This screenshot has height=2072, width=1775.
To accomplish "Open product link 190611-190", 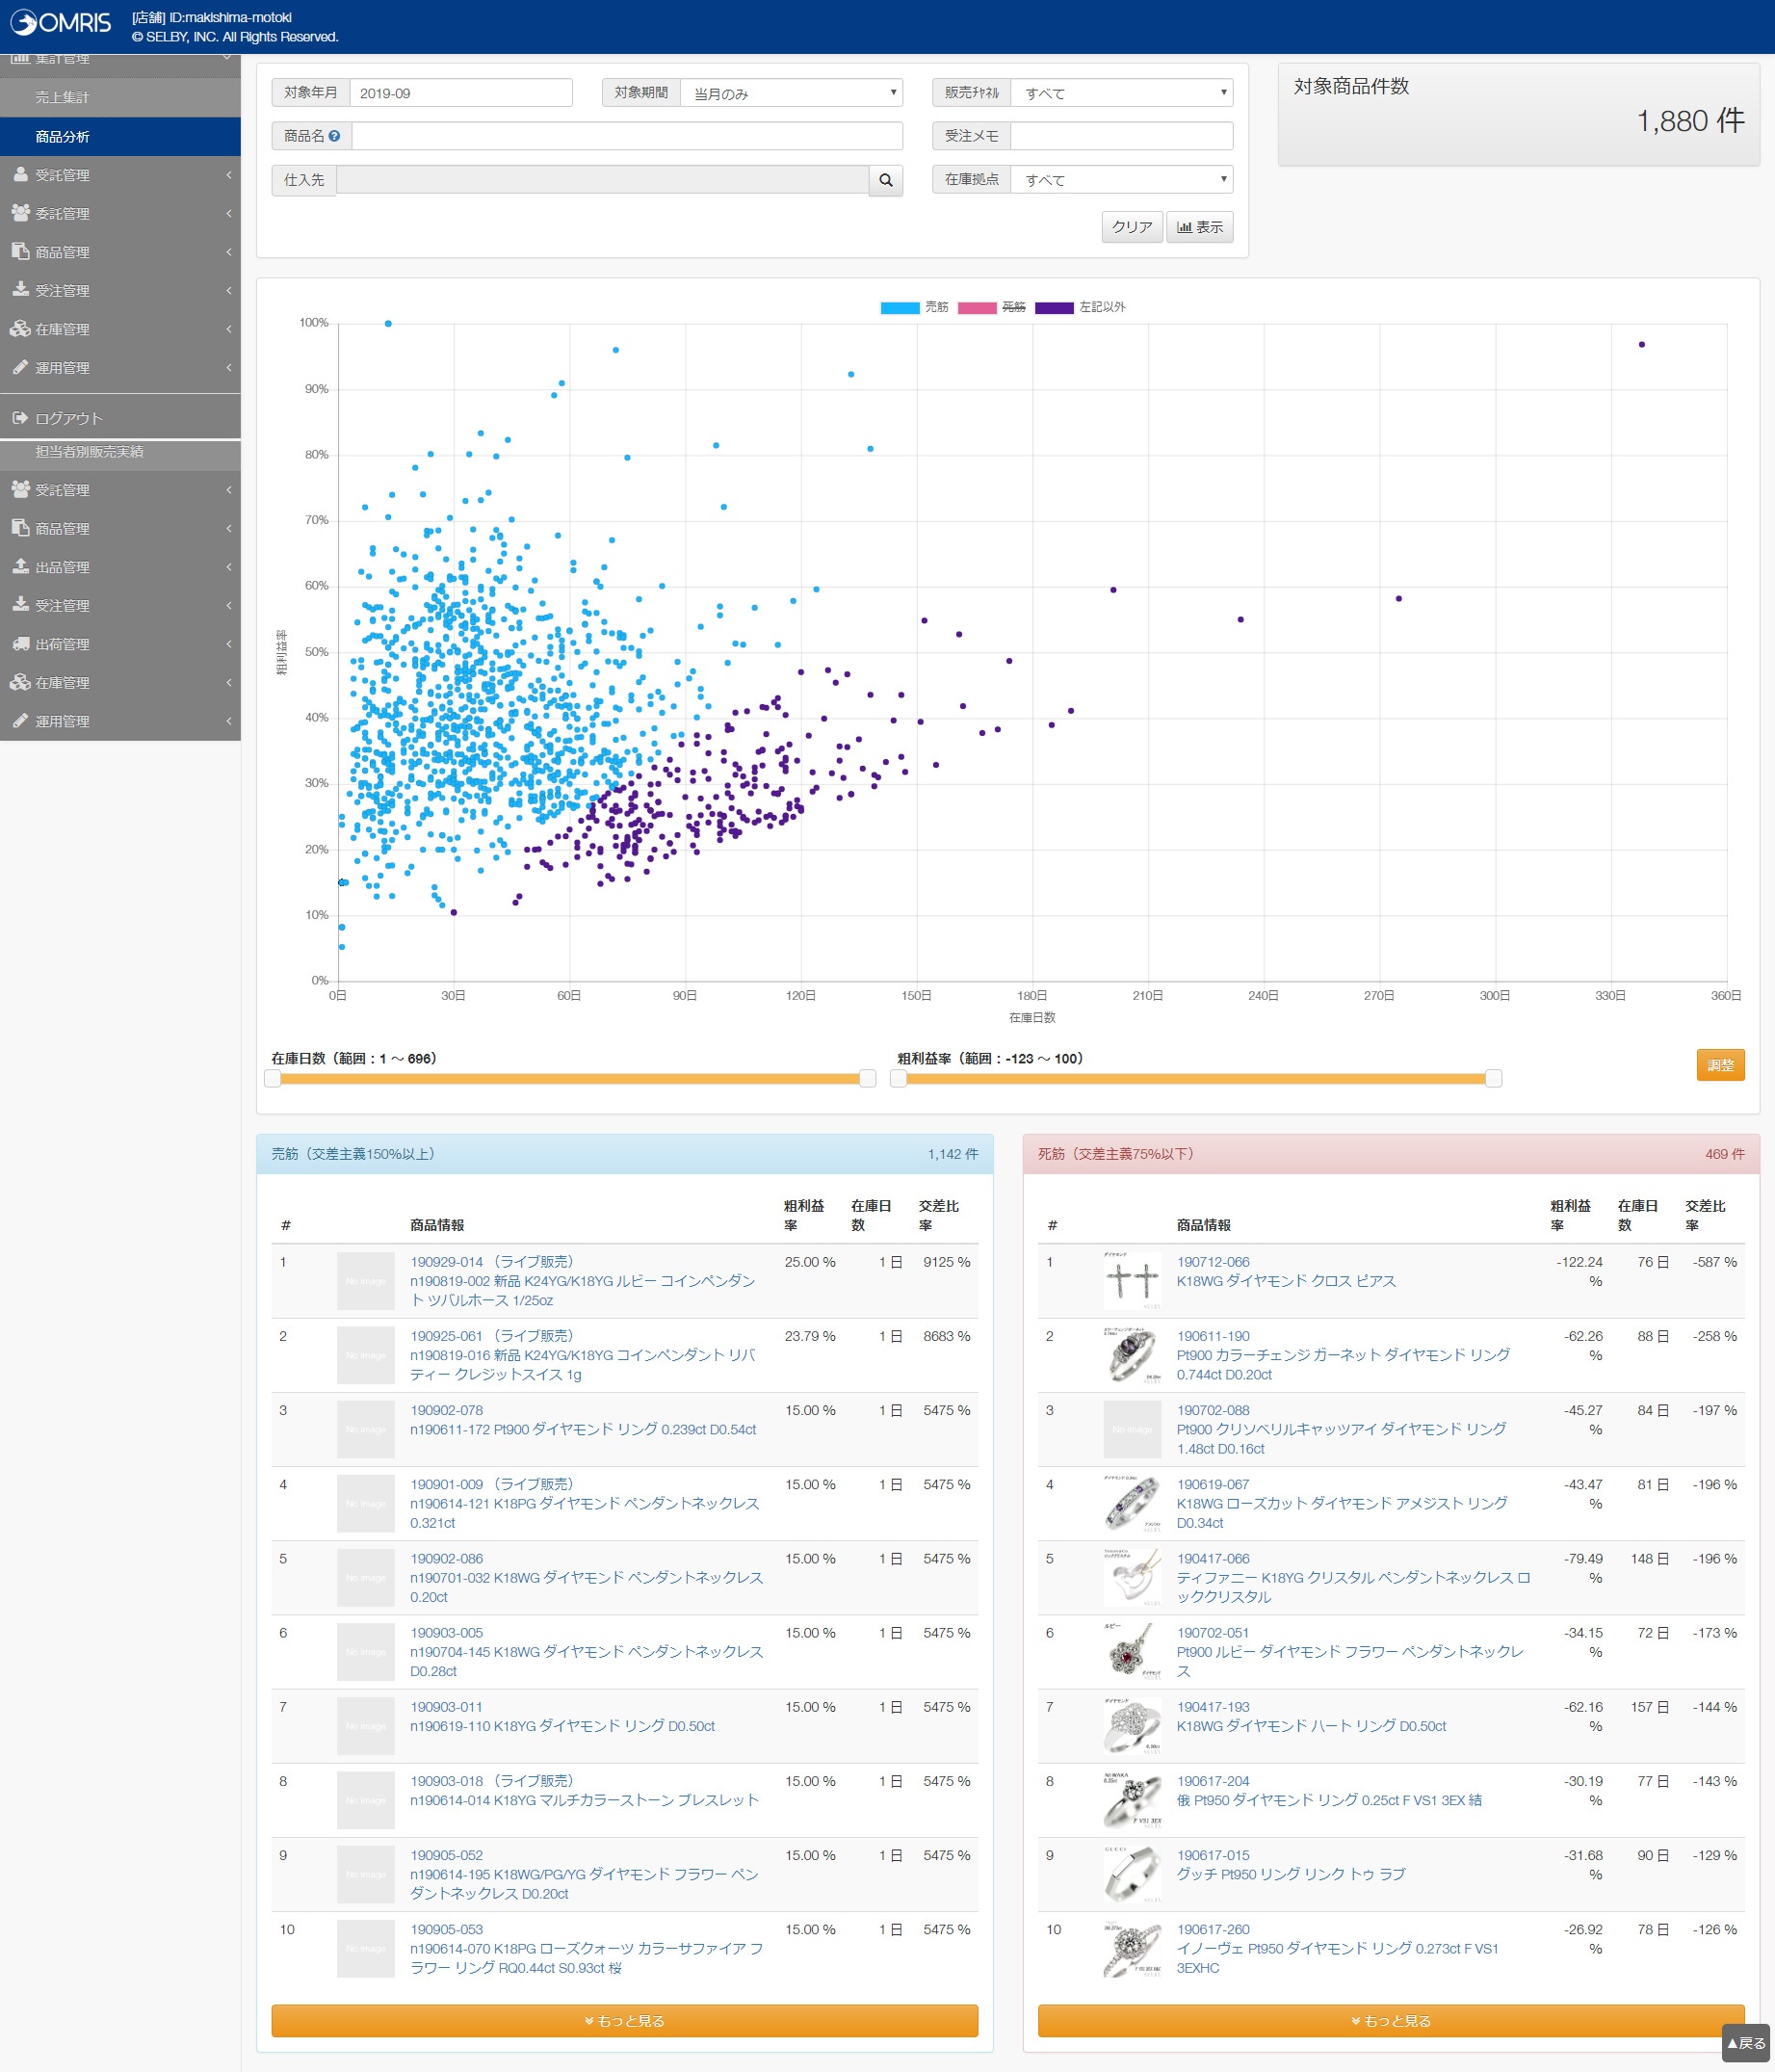I will (x=1213, y=1336).
